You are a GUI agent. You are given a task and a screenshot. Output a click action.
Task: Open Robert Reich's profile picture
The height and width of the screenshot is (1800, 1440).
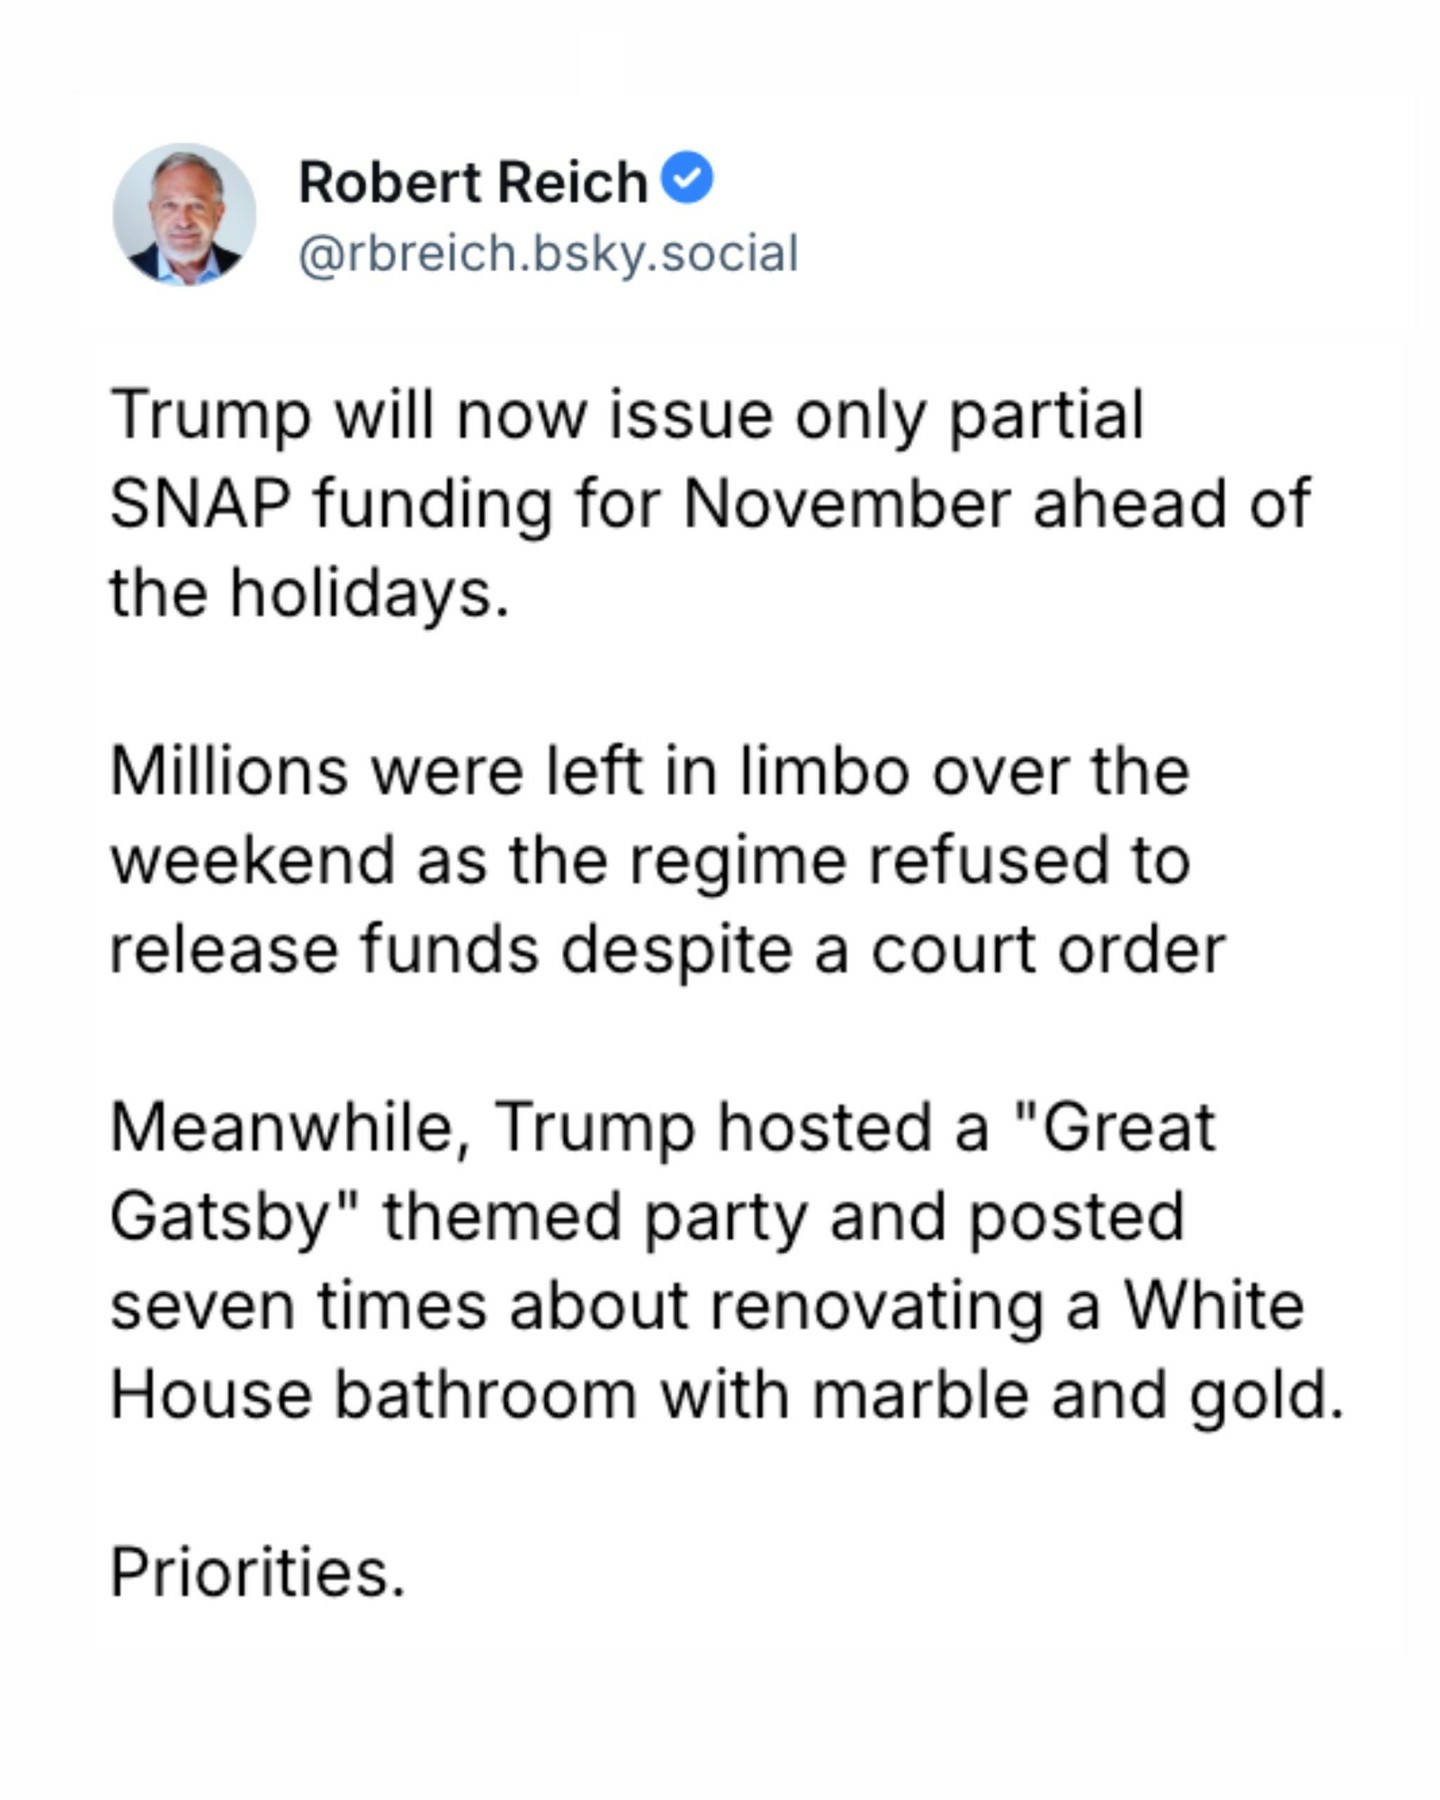(185, 214)
